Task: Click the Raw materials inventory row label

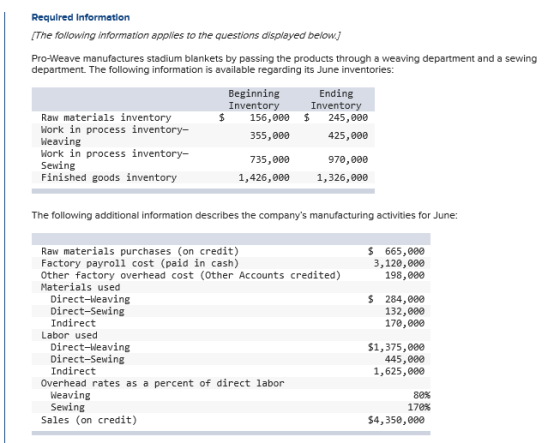Action: [x=106, y=118]
